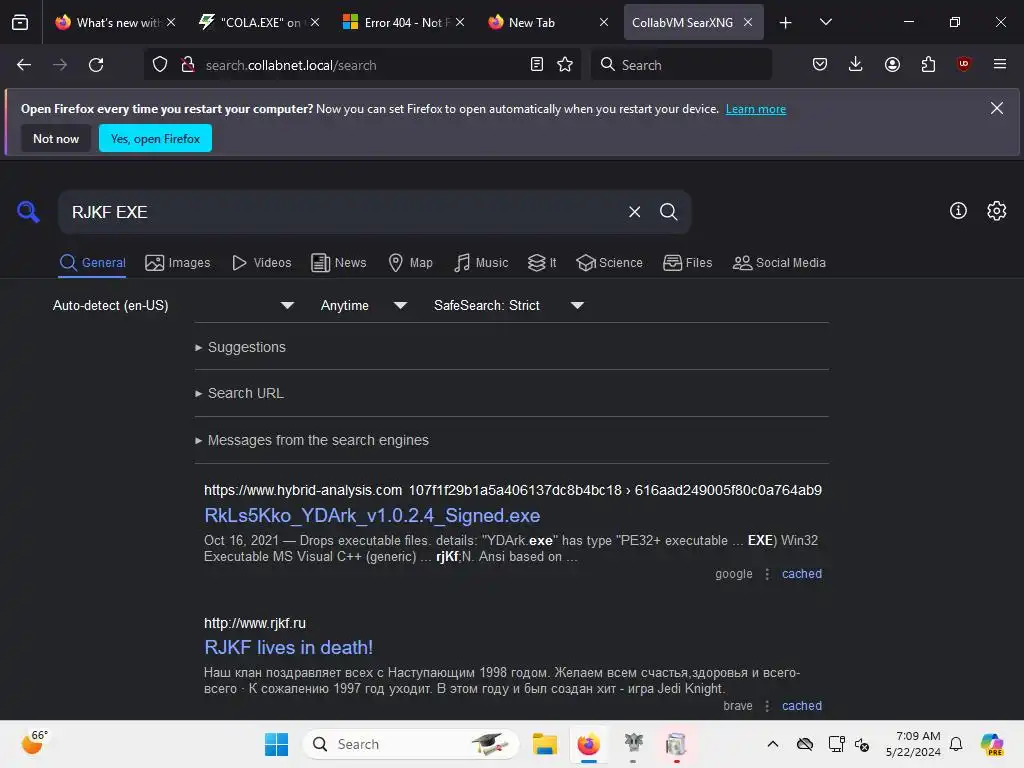Reload the current page
1024x768 pixels.
coord(96,65)
